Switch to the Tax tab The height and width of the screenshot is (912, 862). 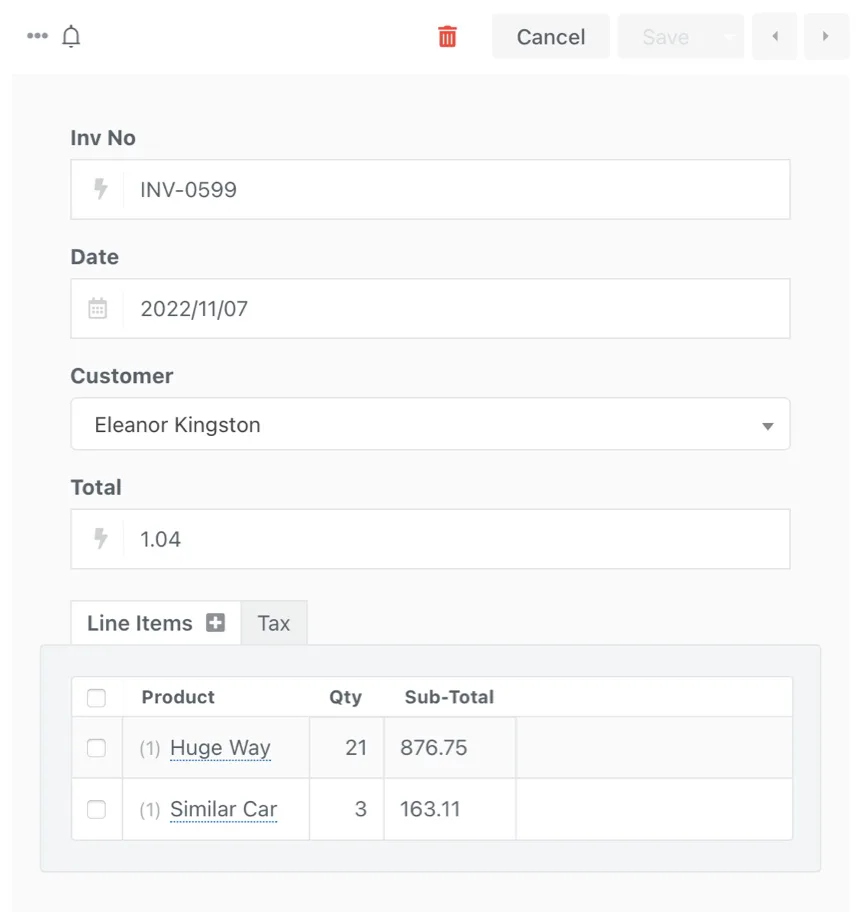[x=273, y=623]
